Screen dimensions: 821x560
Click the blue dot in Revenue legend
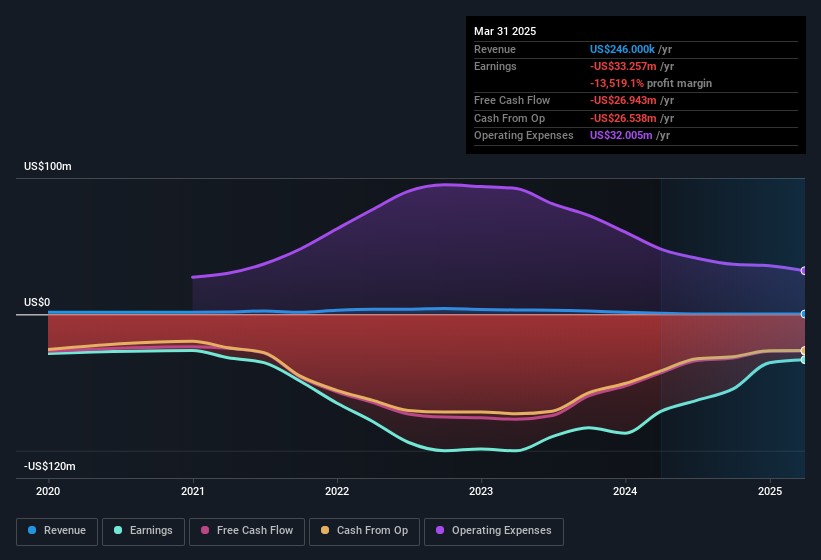[x=32, y=531]
